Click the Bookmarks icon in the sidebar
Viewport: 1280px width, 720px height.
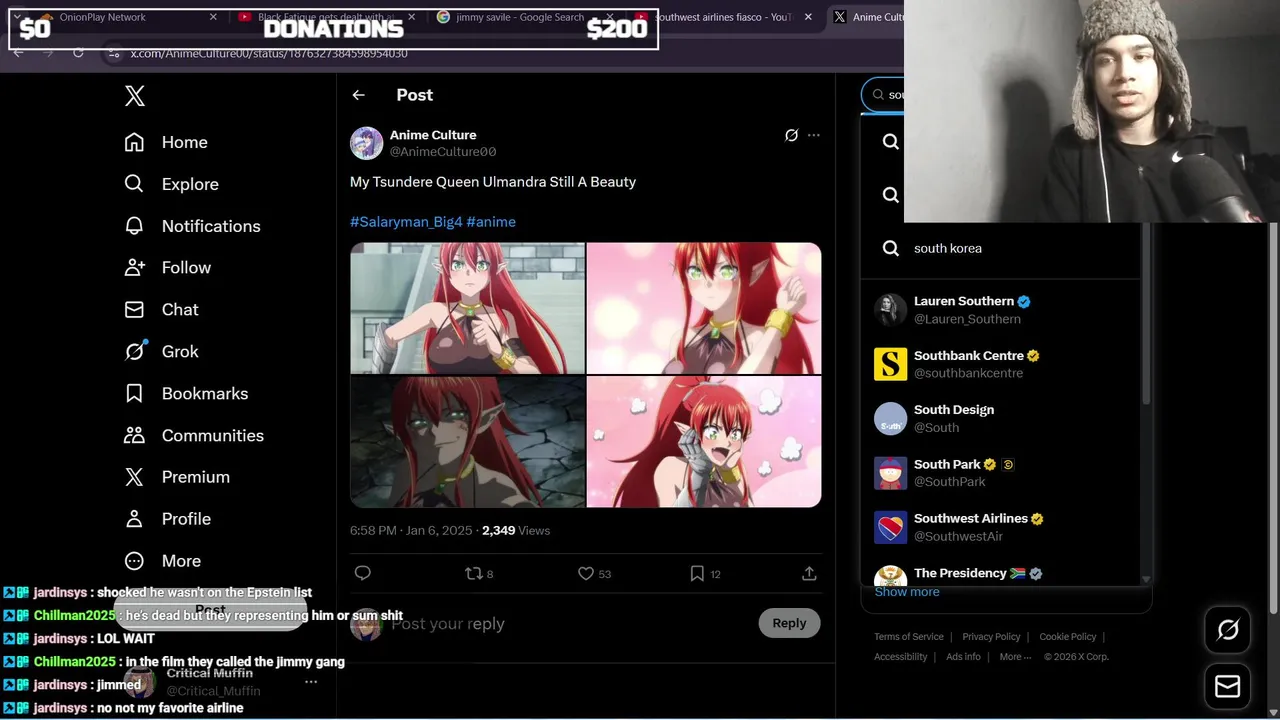tap(134, 394)
